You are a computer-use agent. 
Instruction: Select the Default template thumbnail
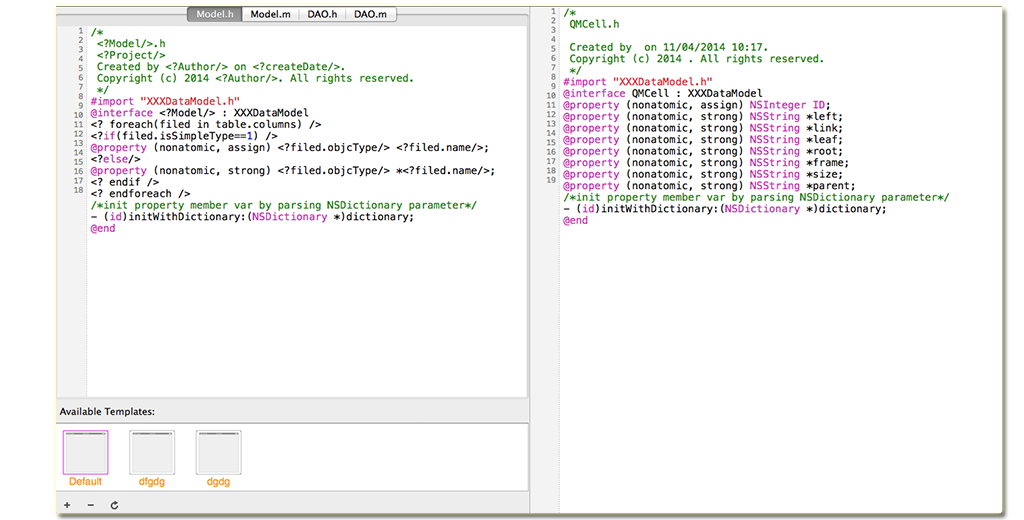point(86,452)
